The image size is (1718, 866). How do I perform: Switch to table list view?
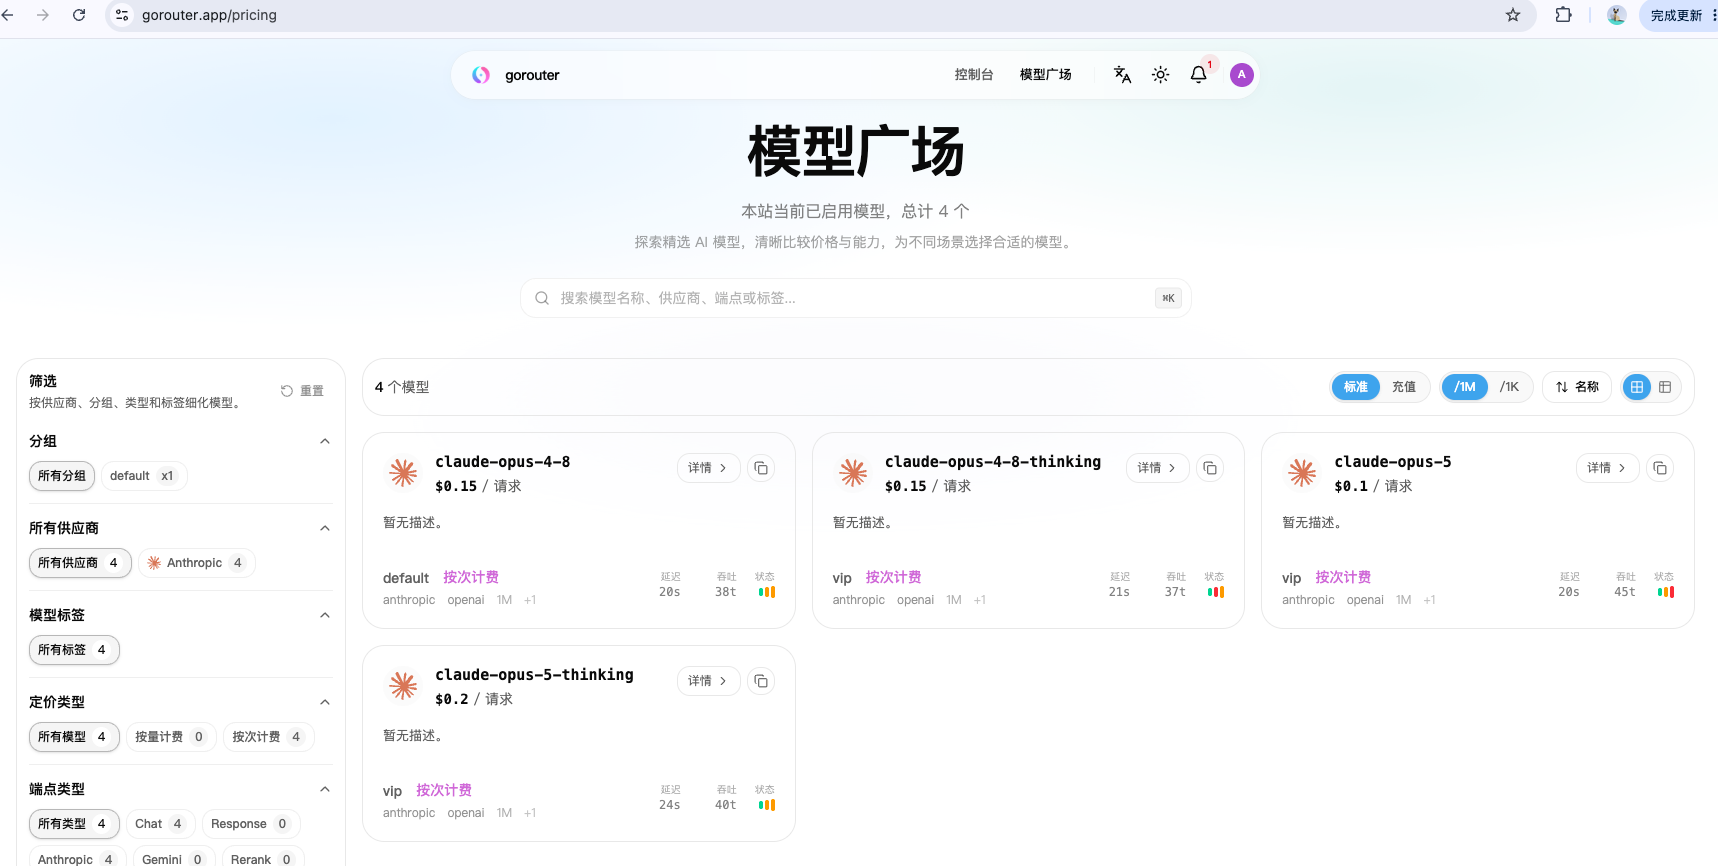[1665, 387]
